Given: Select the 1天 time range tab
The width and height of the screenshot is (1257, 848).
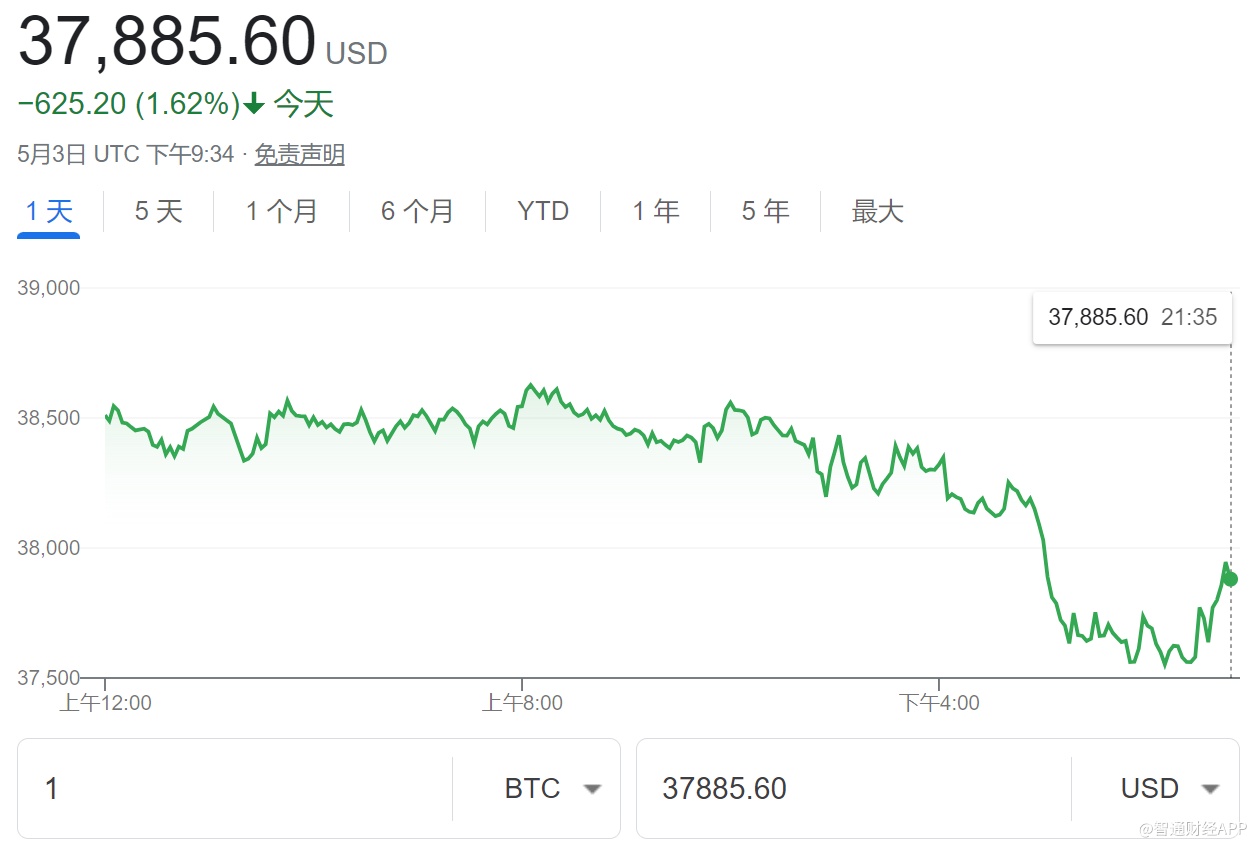Looking at the screenshot, I should (49, 211).
